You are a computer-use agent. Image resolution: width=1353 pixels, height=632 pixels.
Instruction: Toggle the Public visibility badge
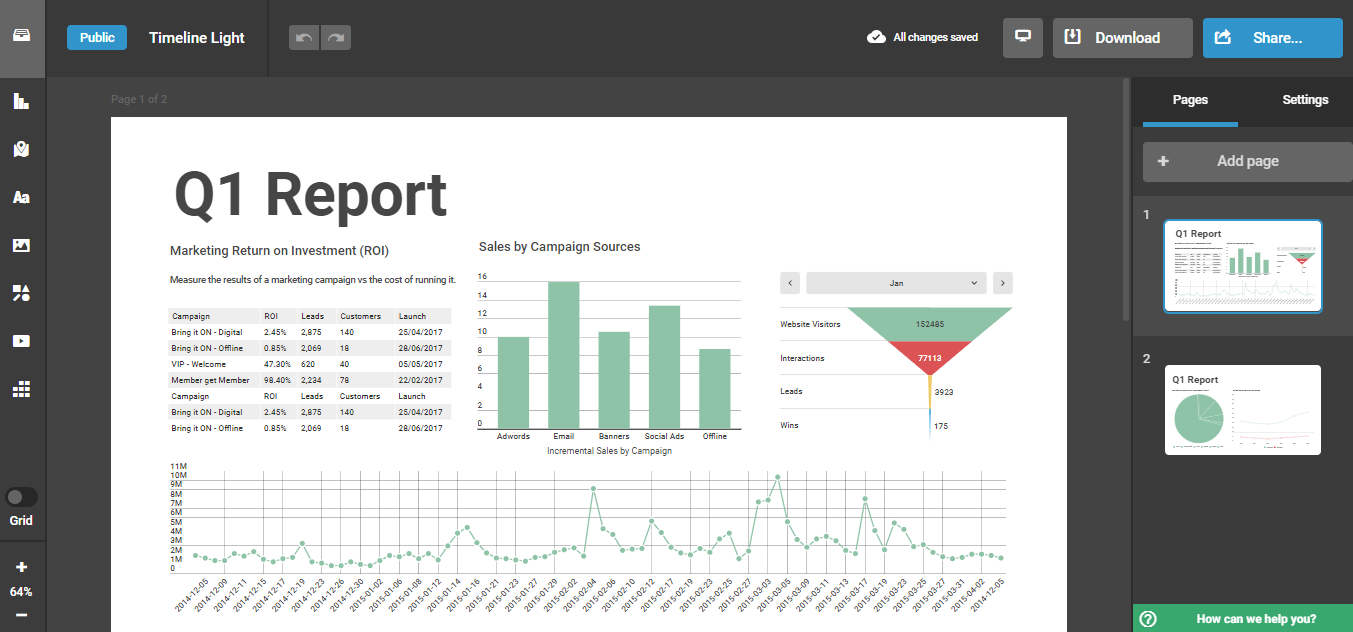click(x=97, y=37)
